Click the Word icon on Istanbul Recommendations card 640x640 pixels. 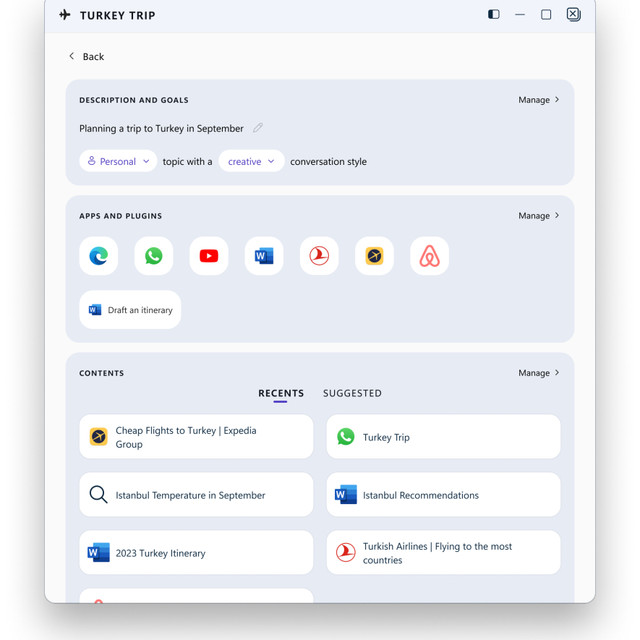(x=346, y=495)
